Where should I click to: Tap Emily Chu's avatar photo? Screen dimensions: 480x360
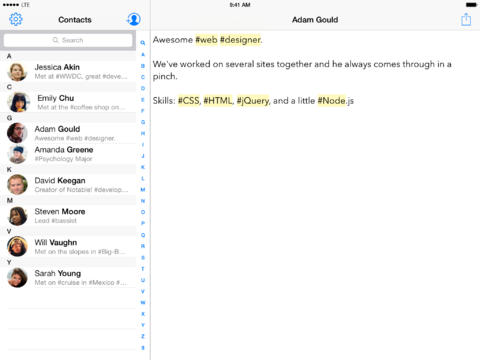pos(19,102)
